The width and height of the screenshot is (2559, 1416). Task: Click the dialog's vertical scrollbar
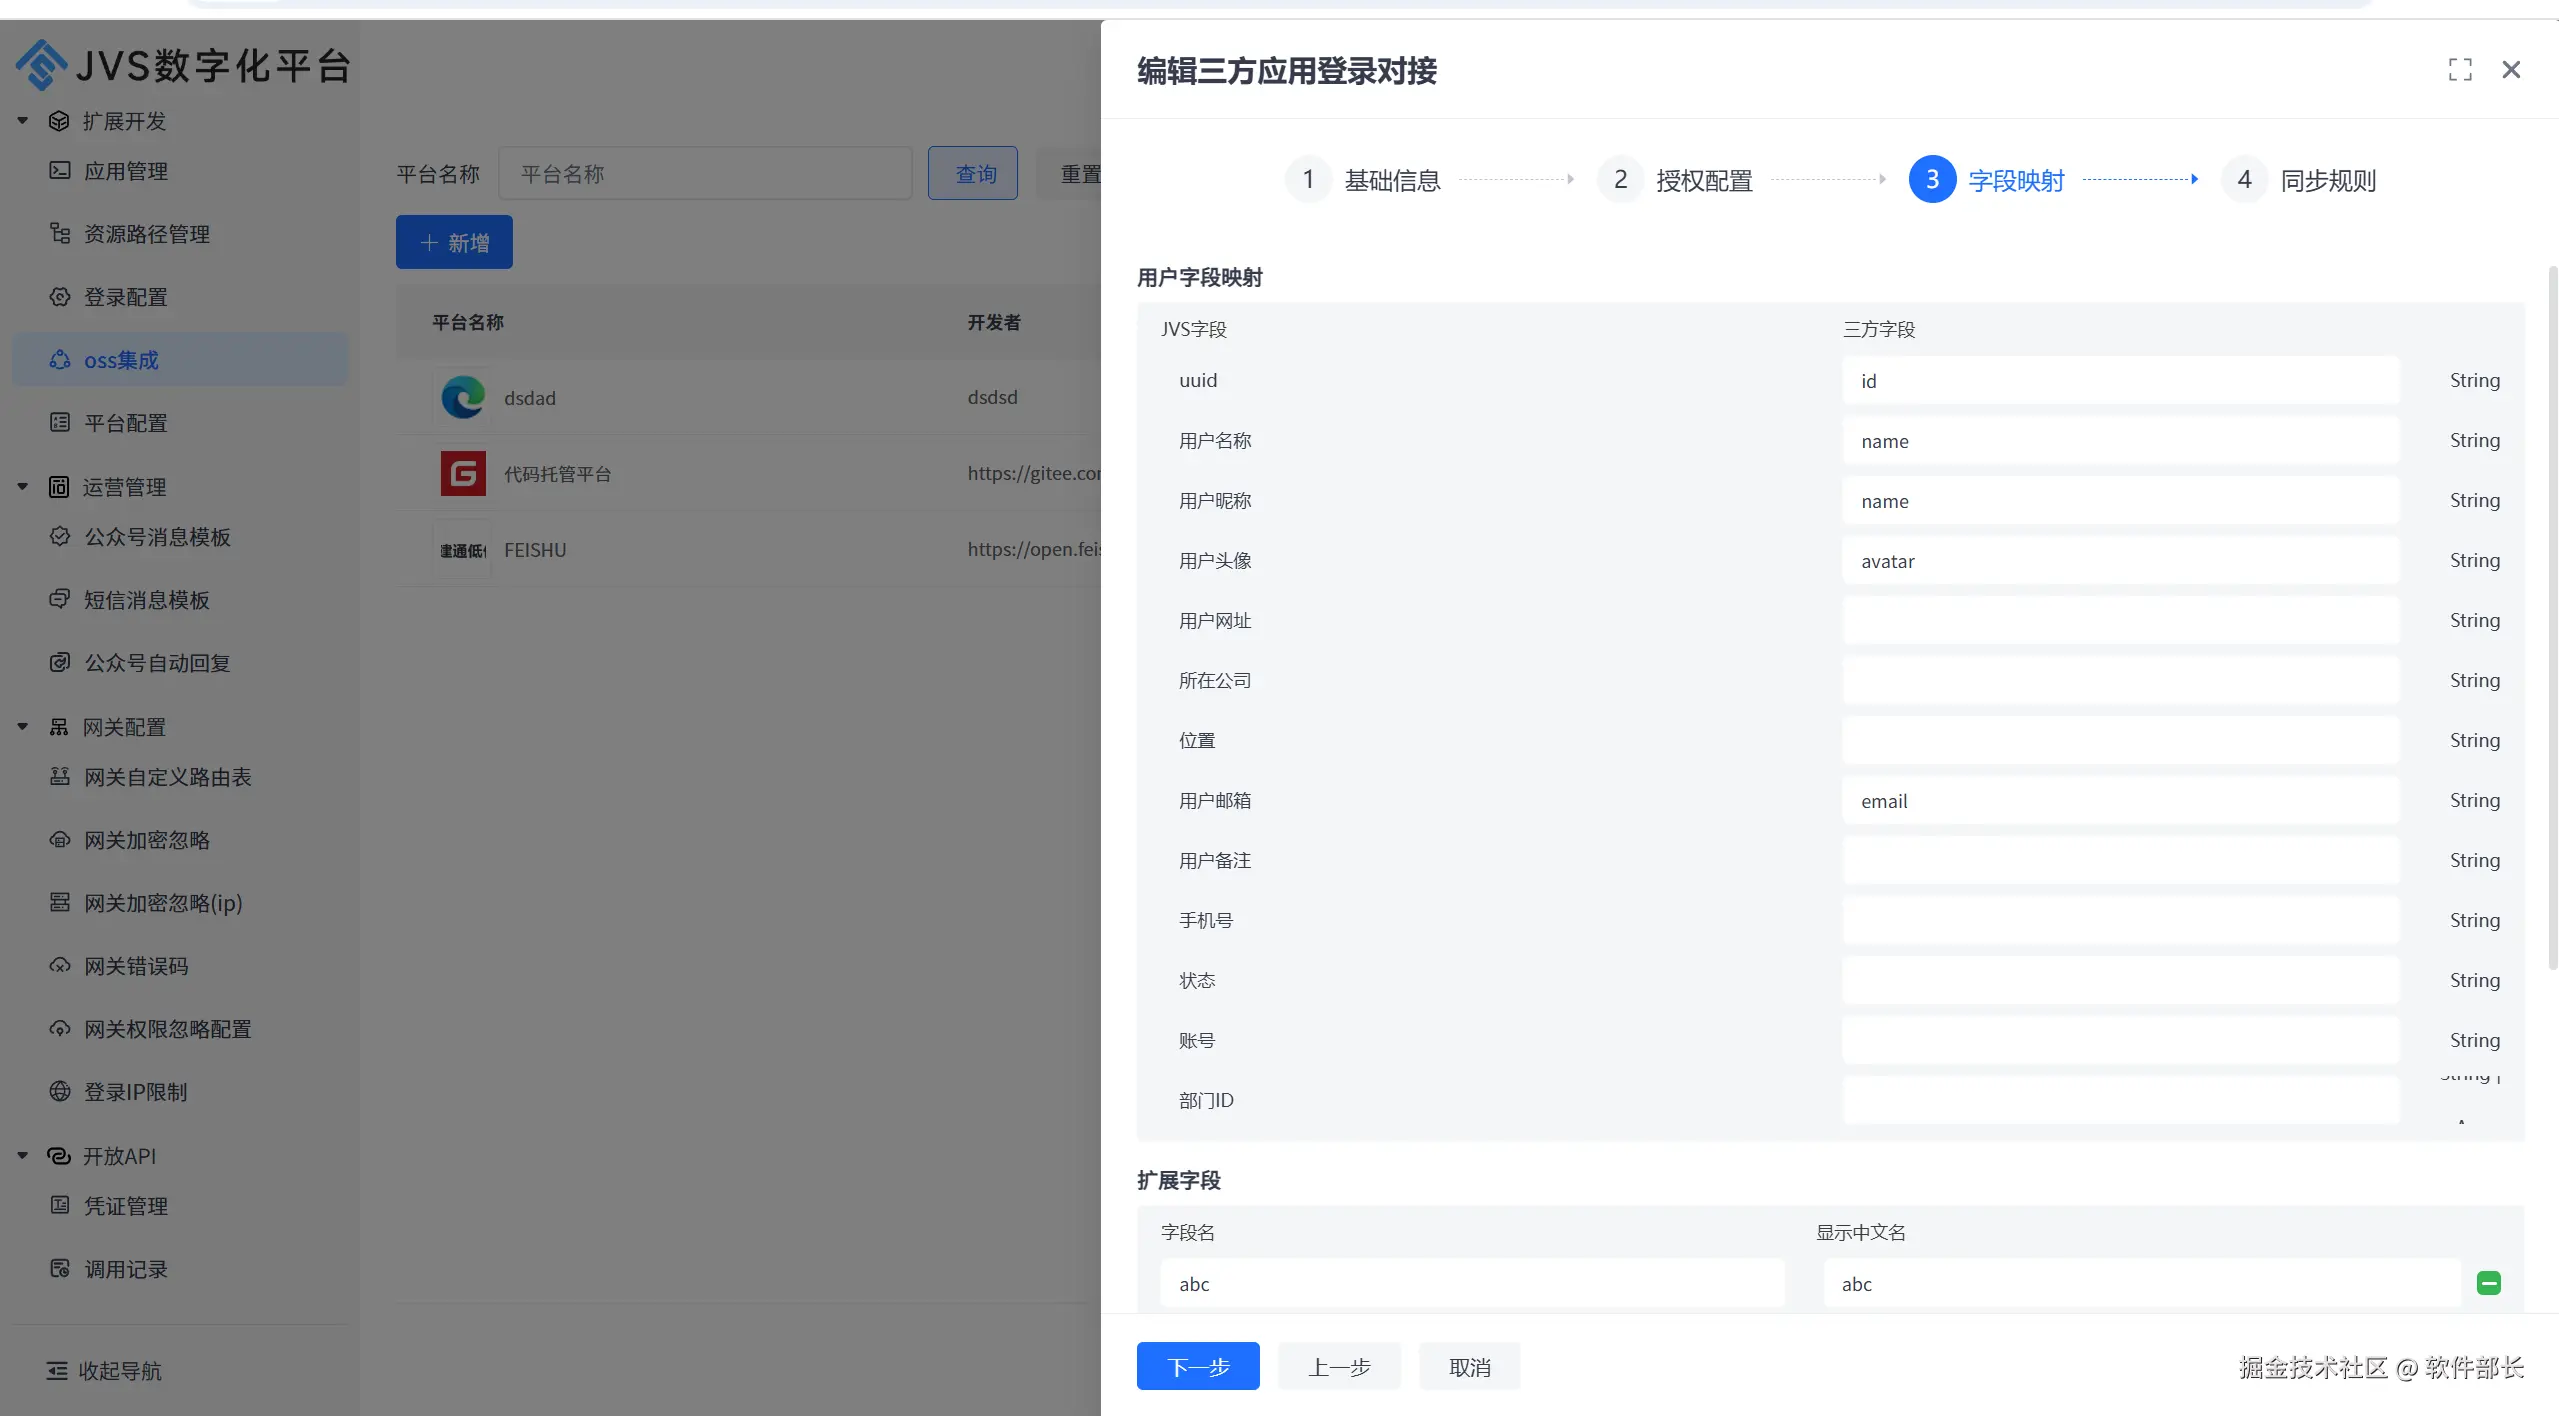(2552, 620)
